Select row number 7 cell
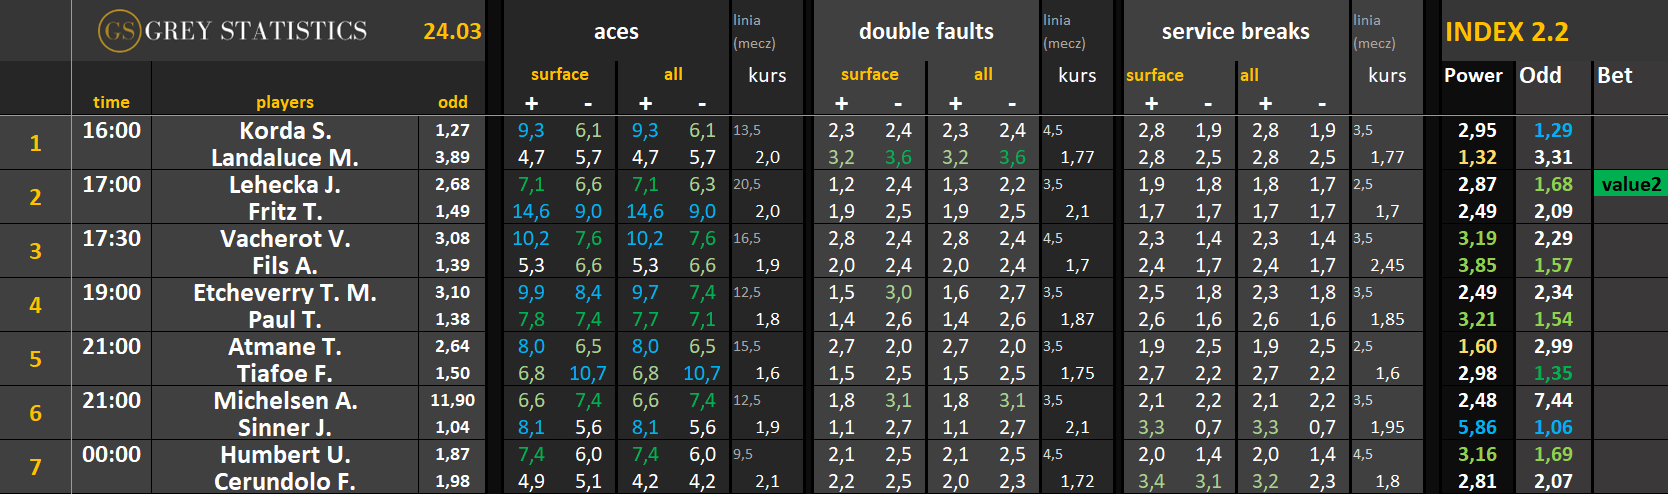 coord(35,467)
